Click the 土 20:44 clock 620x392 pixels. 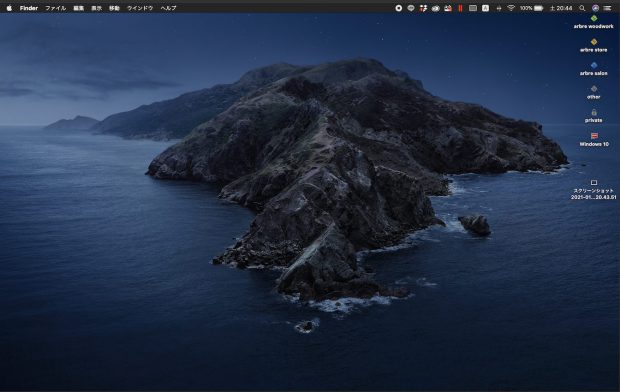(561, 8)
